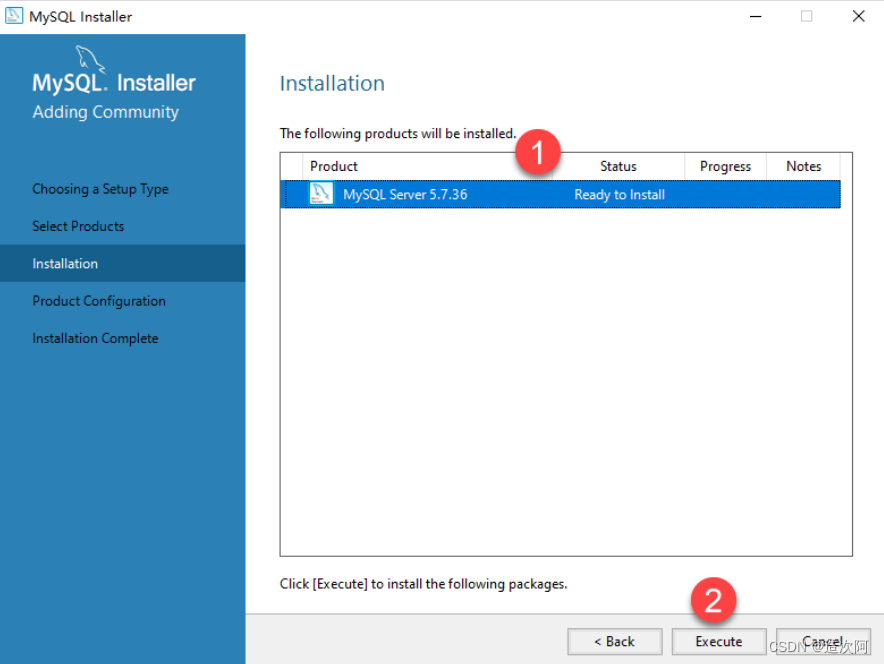Click the MySQL Installer title bar icon

[14, 16]
